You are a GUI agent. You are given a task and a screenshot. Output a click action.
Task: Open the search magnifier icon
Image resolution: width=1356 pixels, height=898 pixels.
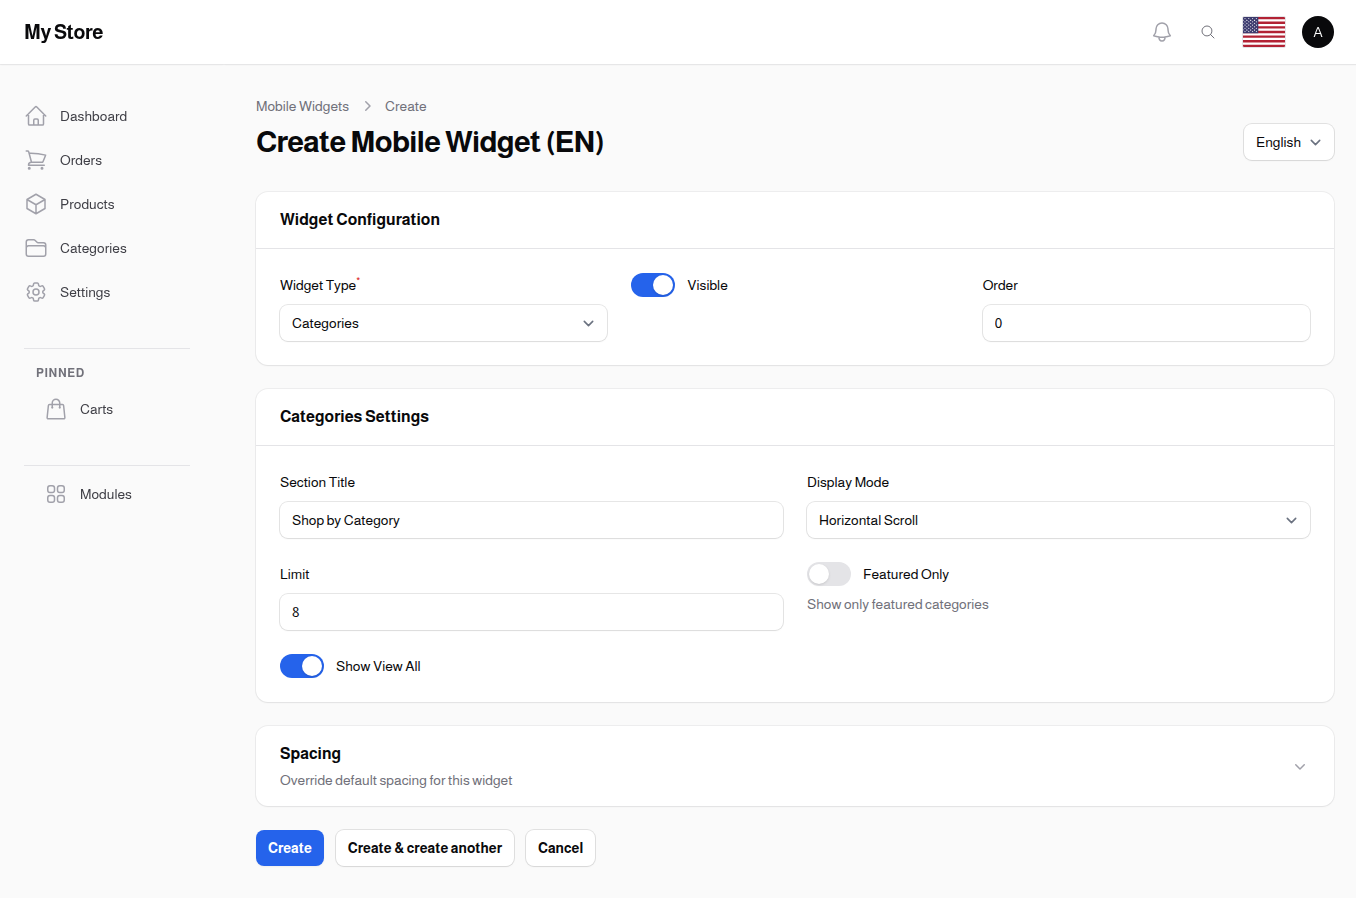click(1208, 31)
